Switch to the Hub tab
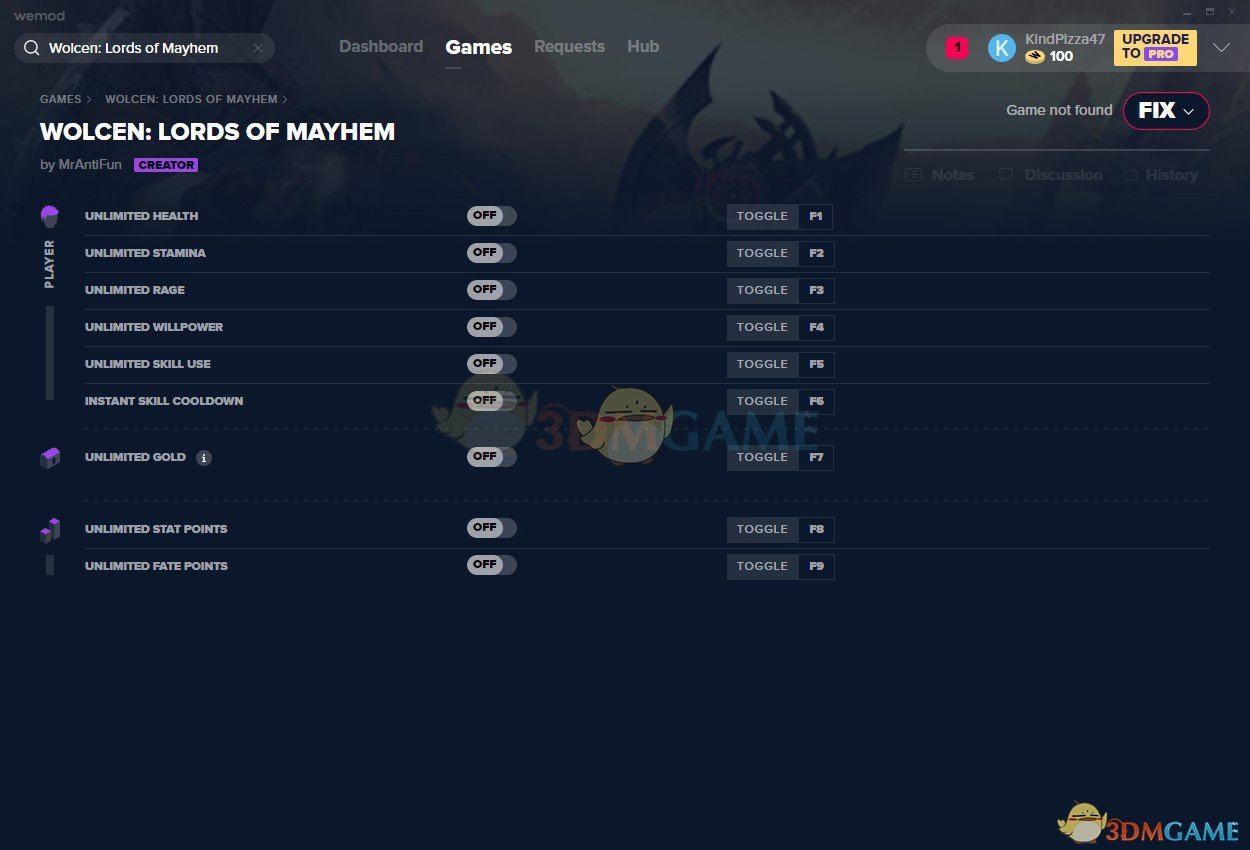1250x850 pixels. coord(642,47)
